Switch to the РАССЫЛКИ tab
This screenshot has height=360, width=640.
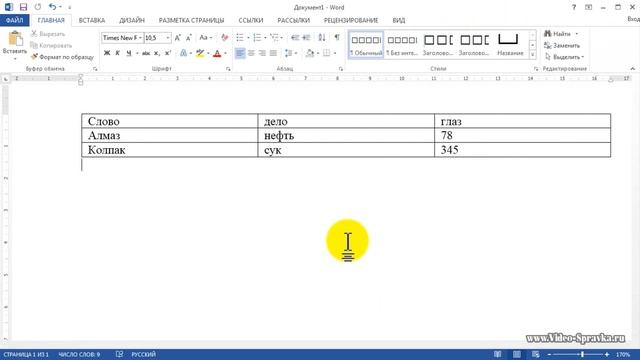click(293, 20)
